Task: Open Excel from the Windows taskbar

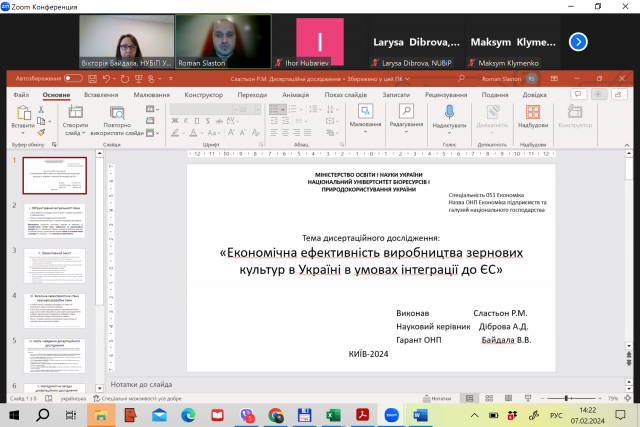Action: pos(333,414)
